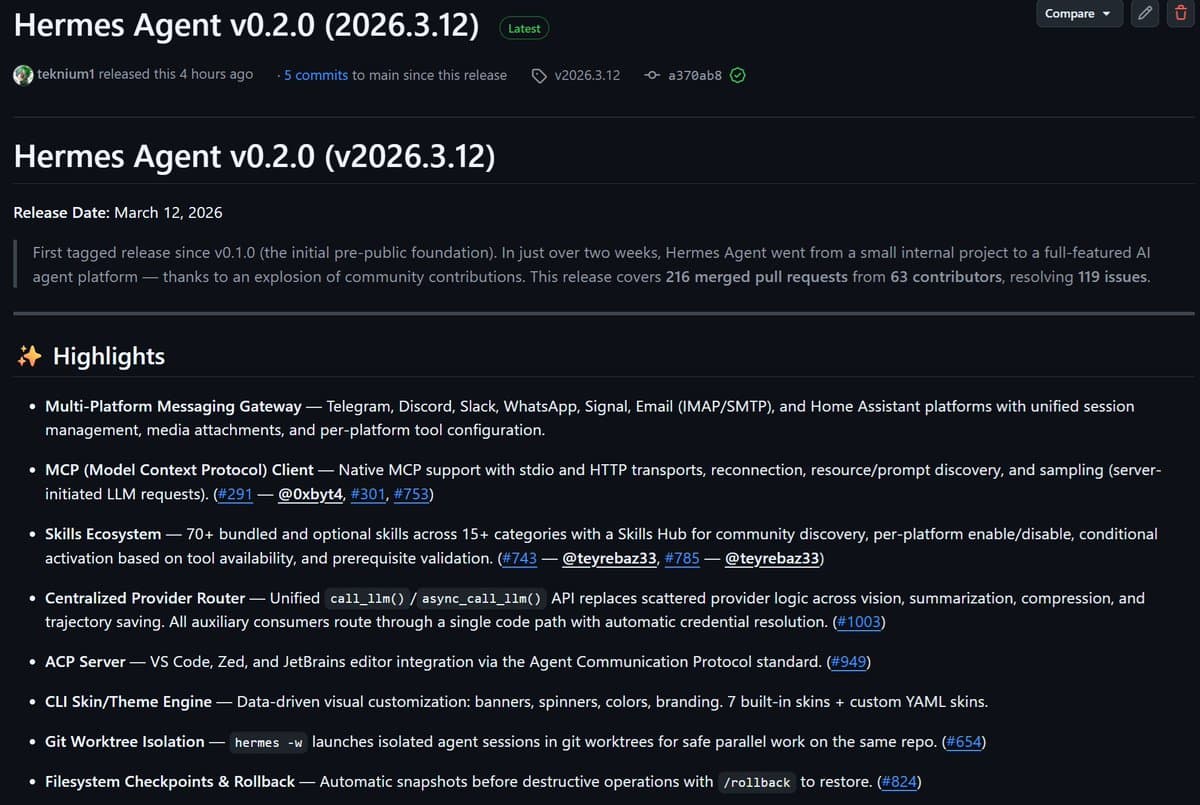The width and height of the screenshot is (1200, 805).
Task: Click the green verified checkmark badge
Action: click(x=737, y=75)
